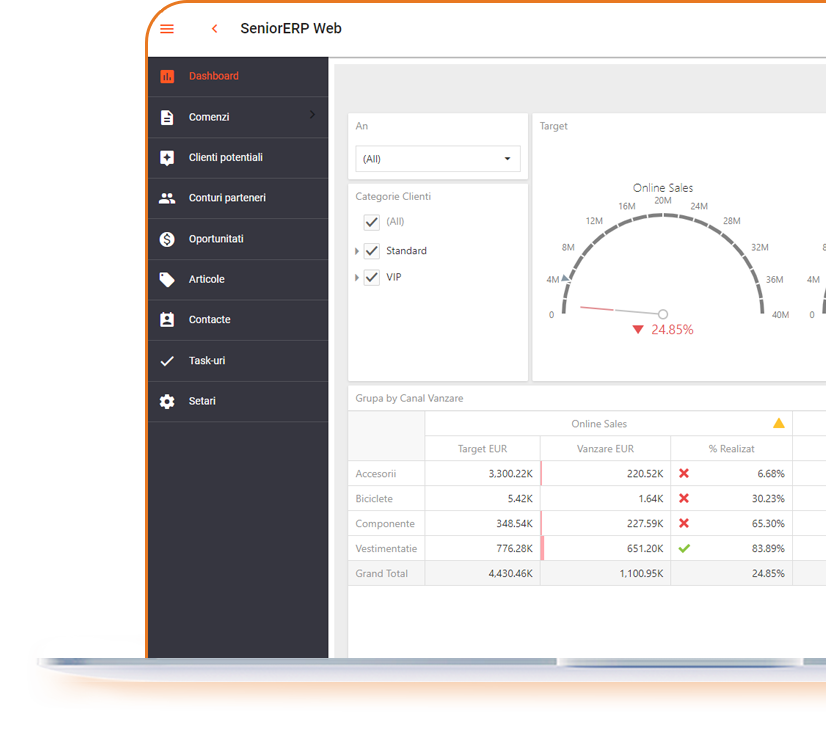This screenshot has height=732, width=826.
Task: Click the Comenzi document icon
Action: (x=167, y=118)
